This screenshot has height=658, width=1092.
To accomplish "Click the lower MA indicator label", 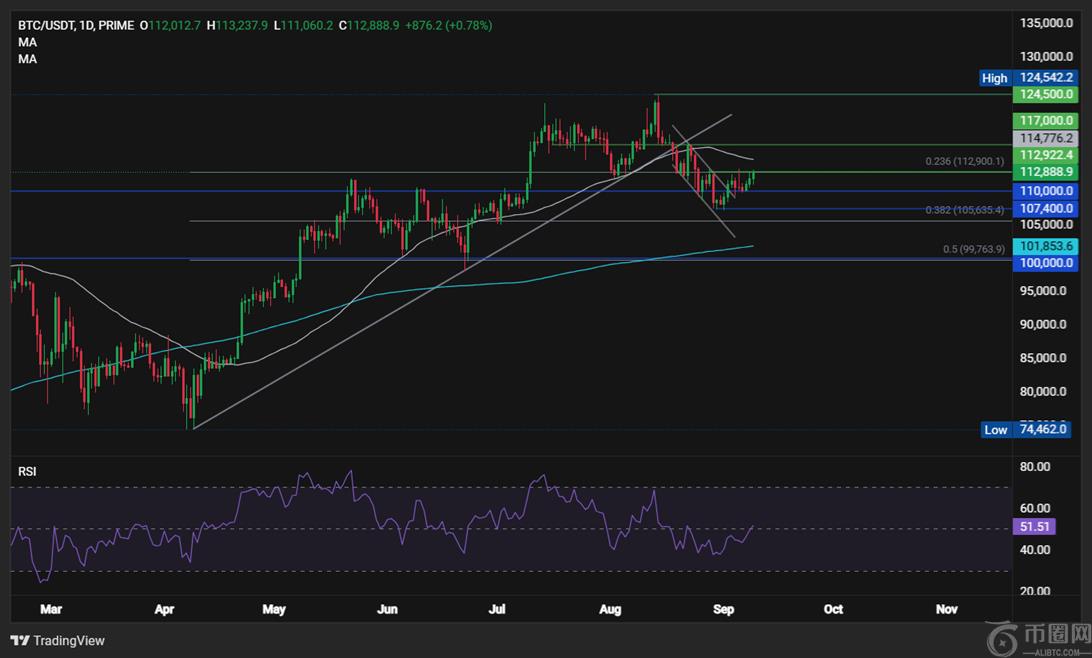I will pyautogui.click(x=27, y=59).
